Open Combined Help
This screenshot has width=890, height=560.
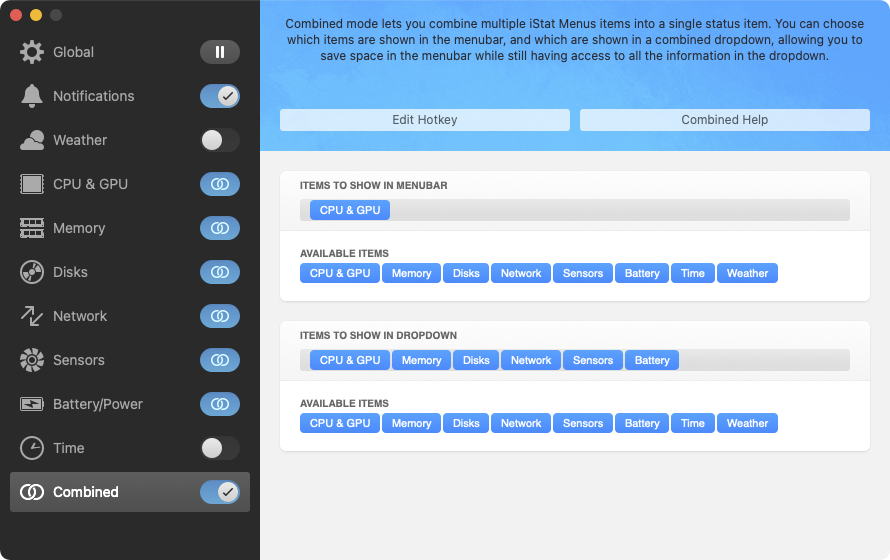coord(725,120)
